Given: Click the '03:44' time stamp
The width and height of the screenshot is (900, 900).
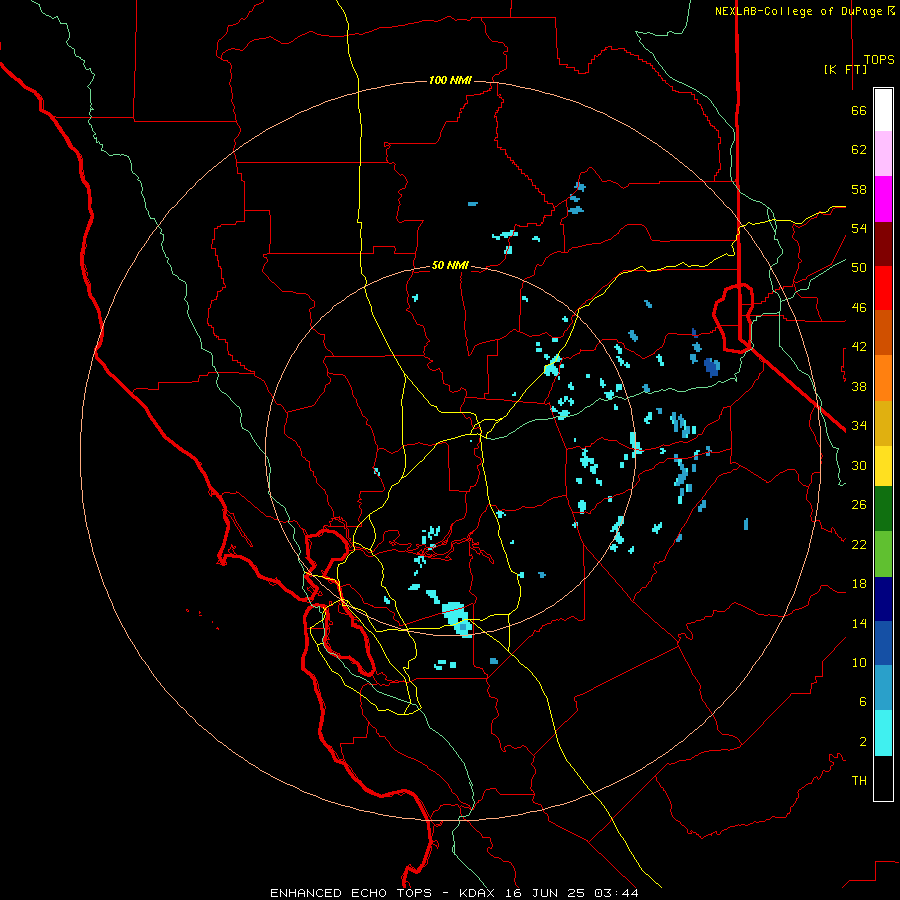Looking at the screenshot, I should click(616, 893).
